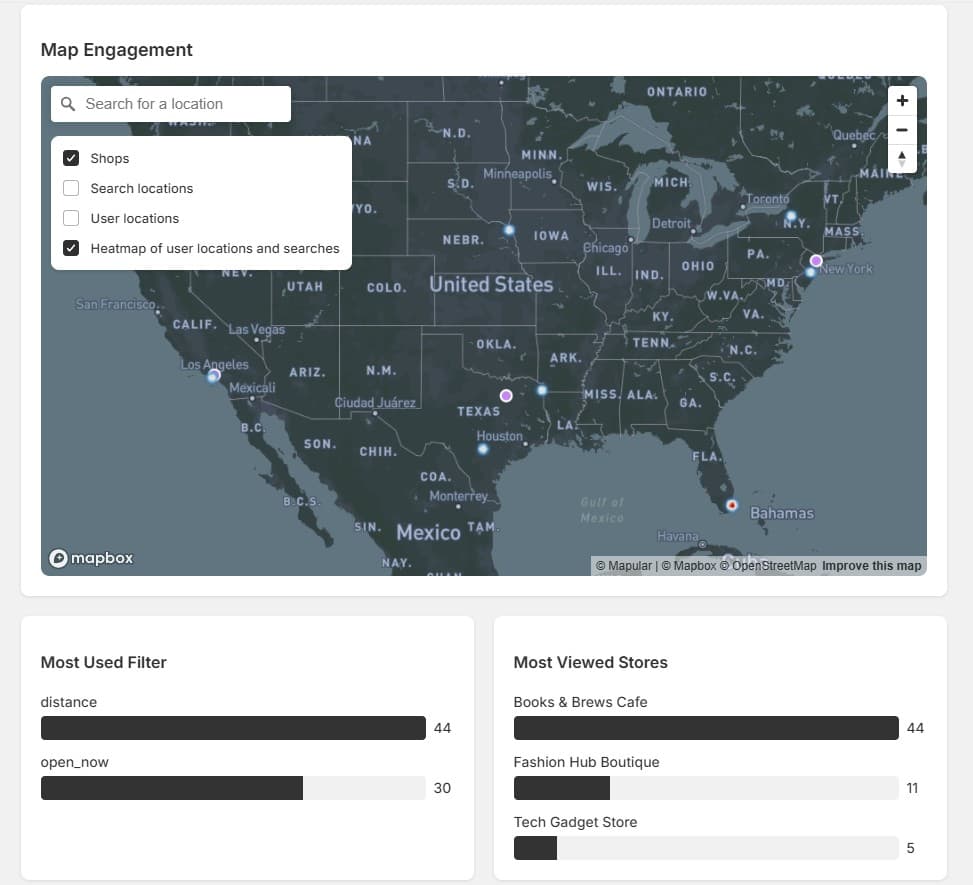973x885 pixels.
Task: Click the zoom out control on the map
Action: (901, 130)
